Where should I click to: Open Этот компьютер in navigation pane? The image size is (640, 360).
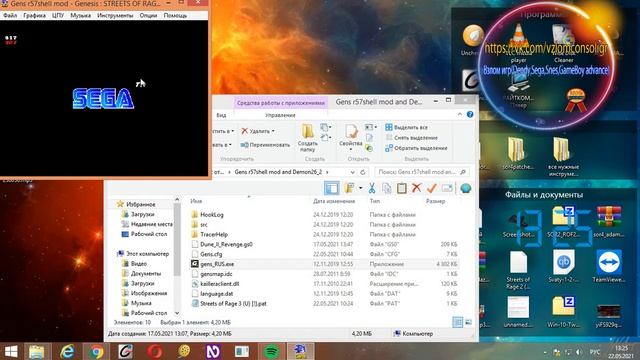coord(147,253)
